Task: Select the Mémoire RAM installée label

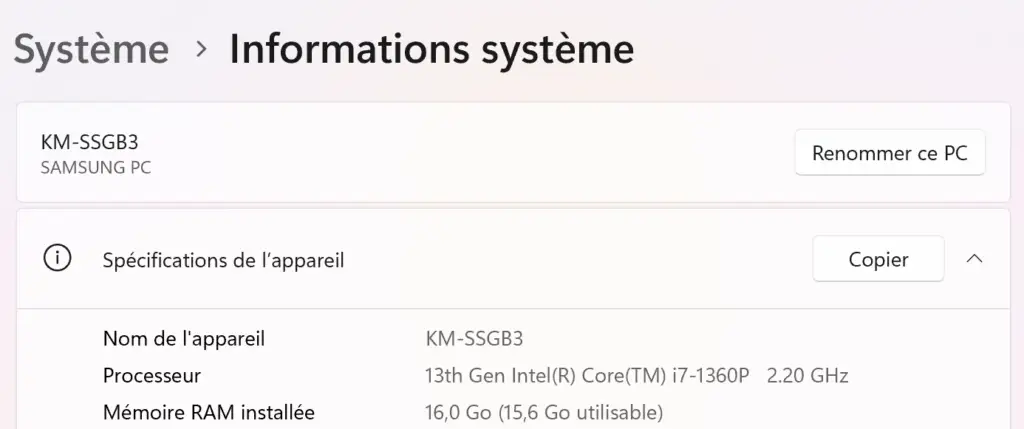Action: pos(209,413)
